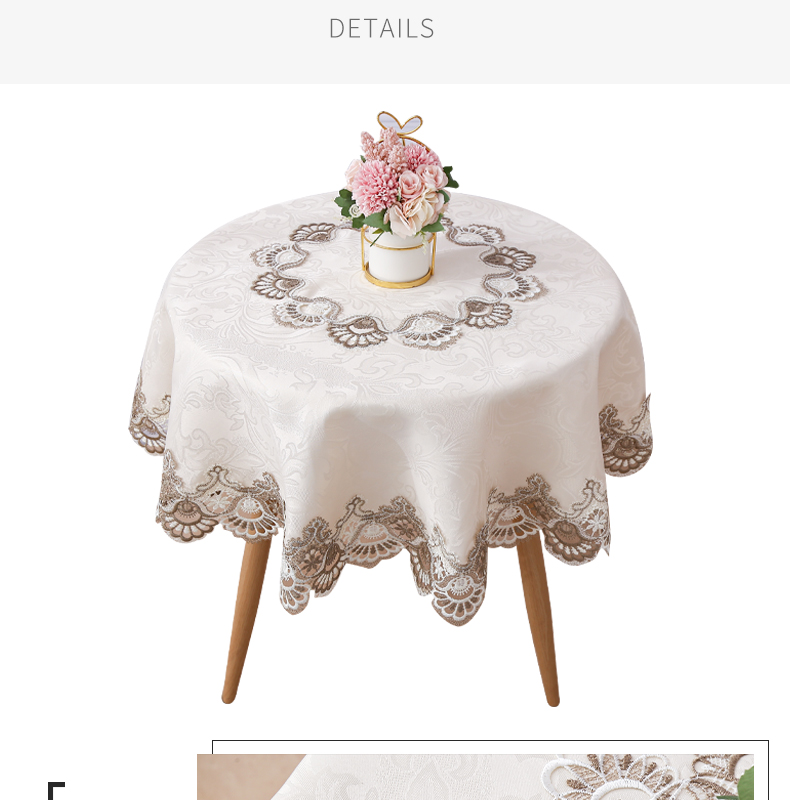Open the main round table product photo
The image size is (790, 800).
coord(390,408)
